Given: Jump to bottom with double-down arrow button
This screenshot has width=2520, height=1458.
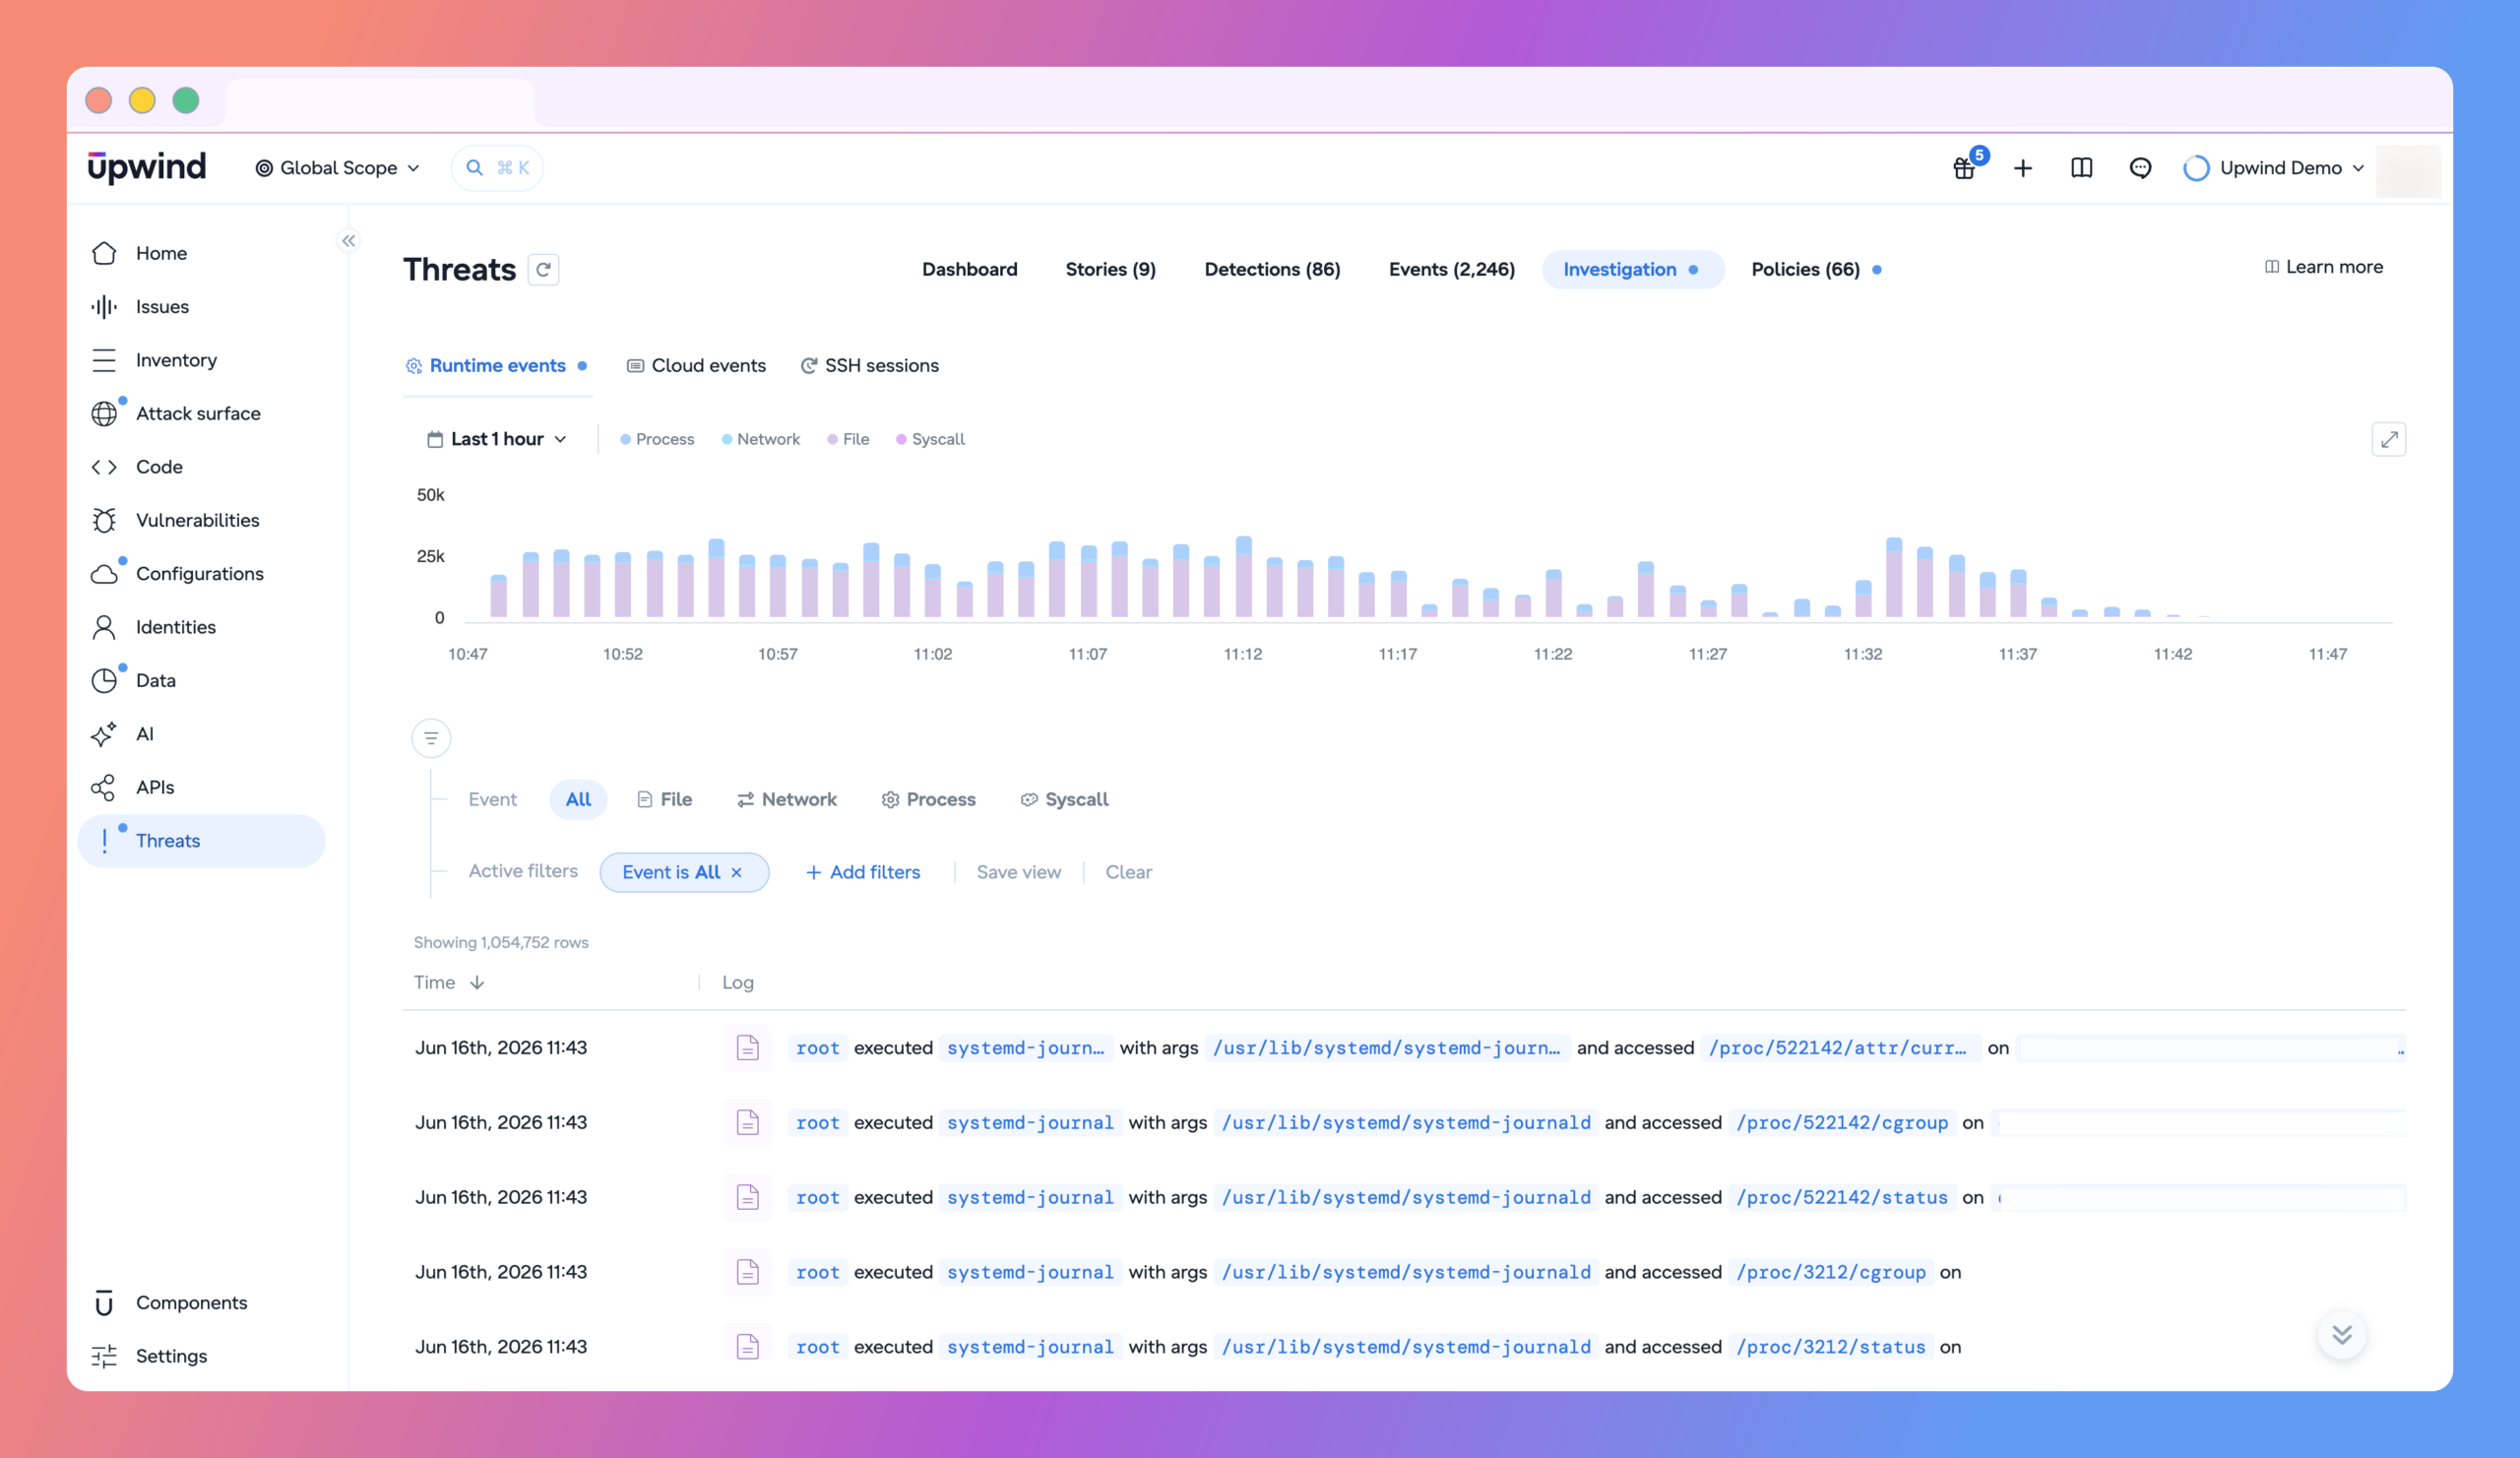Looking at the screenshot, I should coord(2342,1334).
